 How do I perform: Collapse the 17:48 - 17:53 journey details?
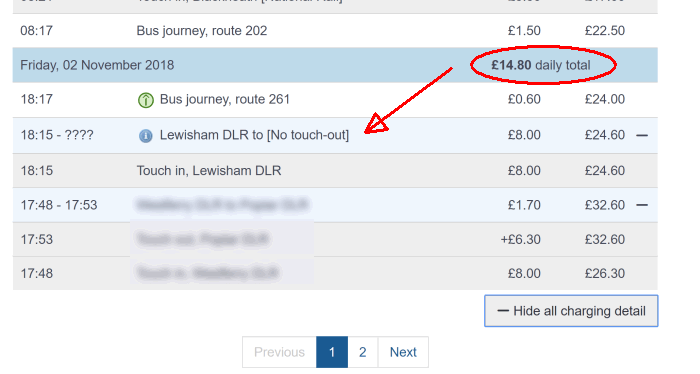(642, 205)
